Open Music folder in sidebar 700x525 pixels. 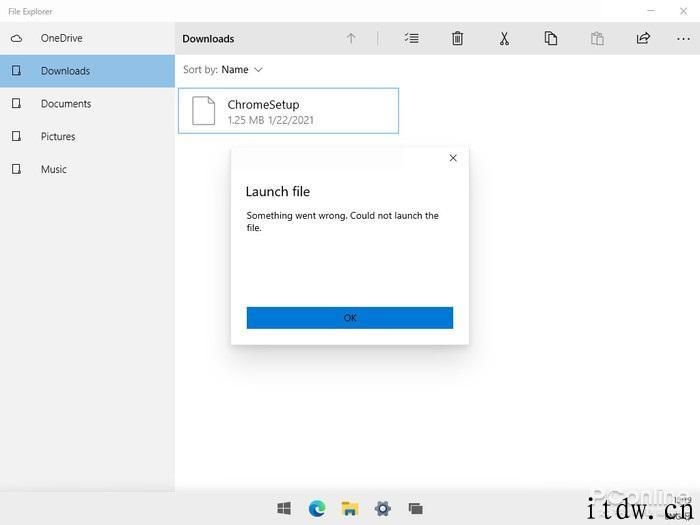(x=88, y=169)
